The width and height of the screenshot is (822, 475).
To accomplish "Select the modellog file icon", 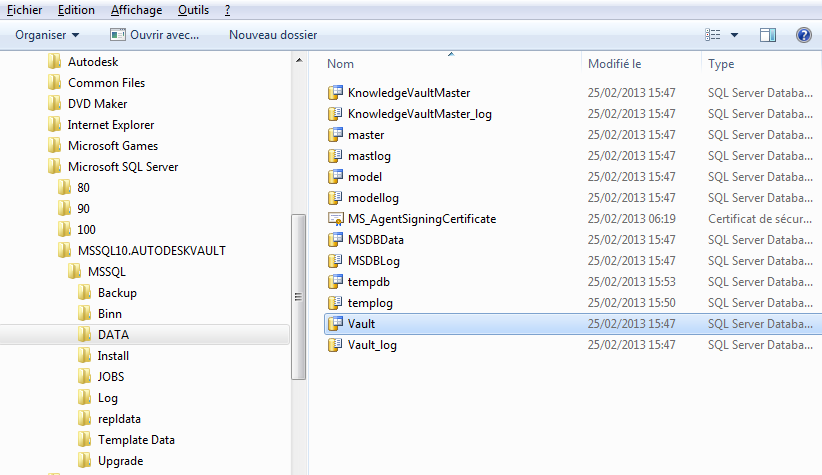I will pyautogui.click(x=336, y=198).
